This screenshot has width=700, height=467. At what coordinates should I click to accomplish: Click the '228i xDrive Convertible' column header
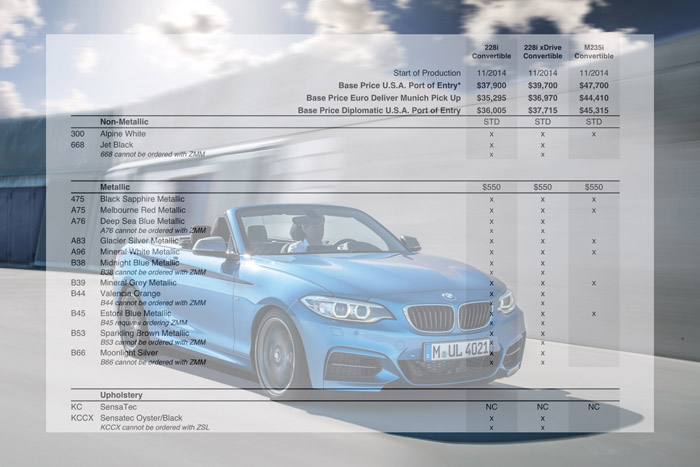(542, 52)
